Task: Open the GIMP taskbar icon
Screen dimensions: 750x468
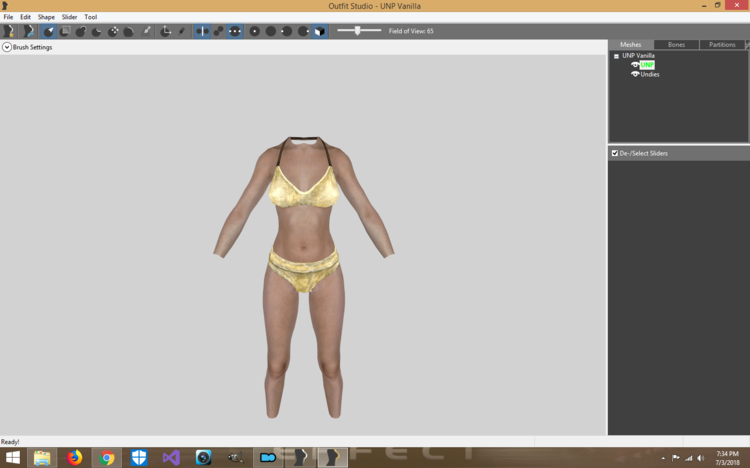Action: [235, 458]
